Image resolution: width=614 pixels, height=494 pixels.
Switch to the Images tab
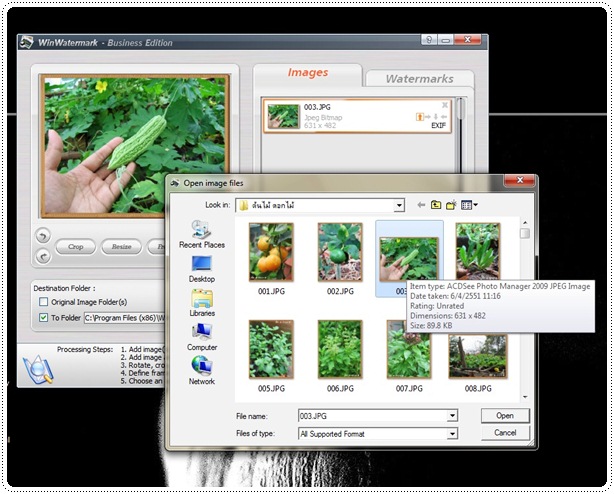click(x=308, y=73)
